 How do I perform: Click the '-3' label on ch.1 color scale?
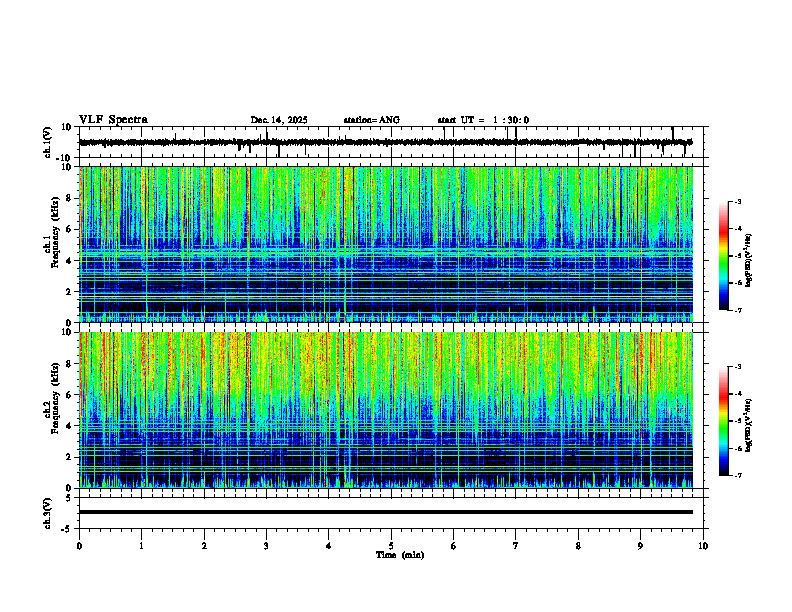point(738,202)
